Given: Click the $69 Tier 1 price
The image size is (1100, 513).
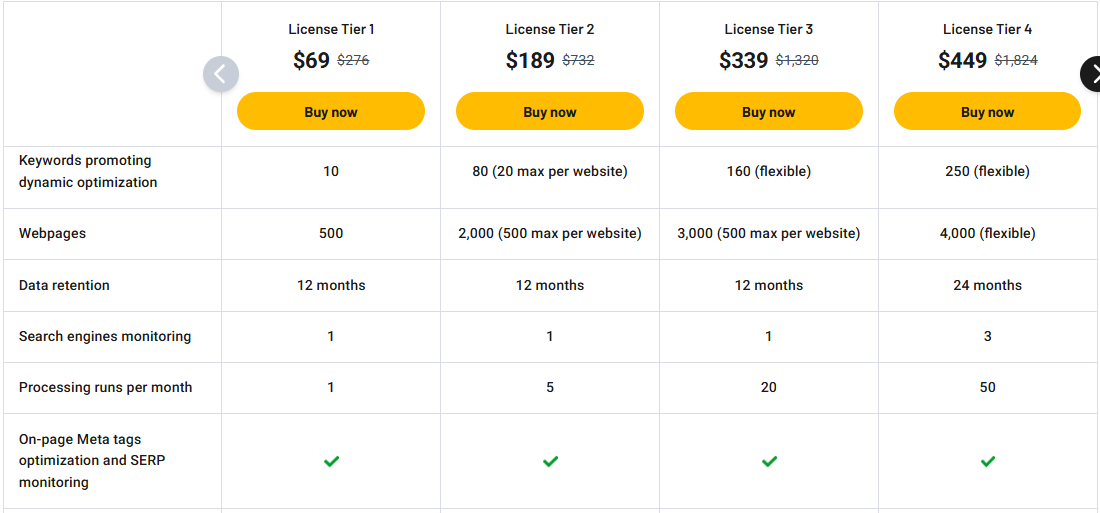Looking at the screenshot, I should (x=311, y=60).
